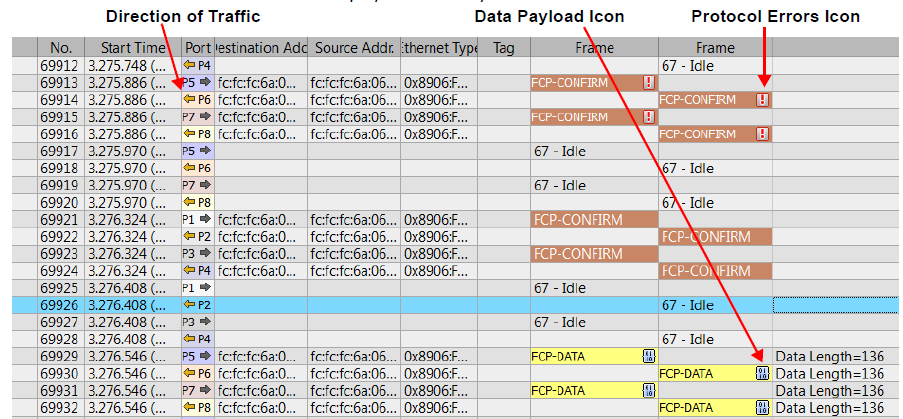Open data payload icon in row 69930

click(763, 374)
